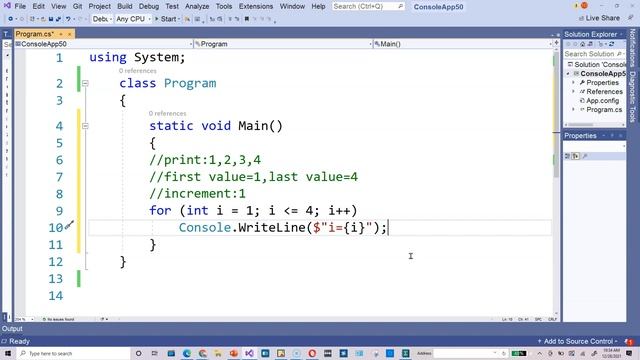Click the split editor window icon
The height and width of the screenshot is (360, 640).
(556, 42)
